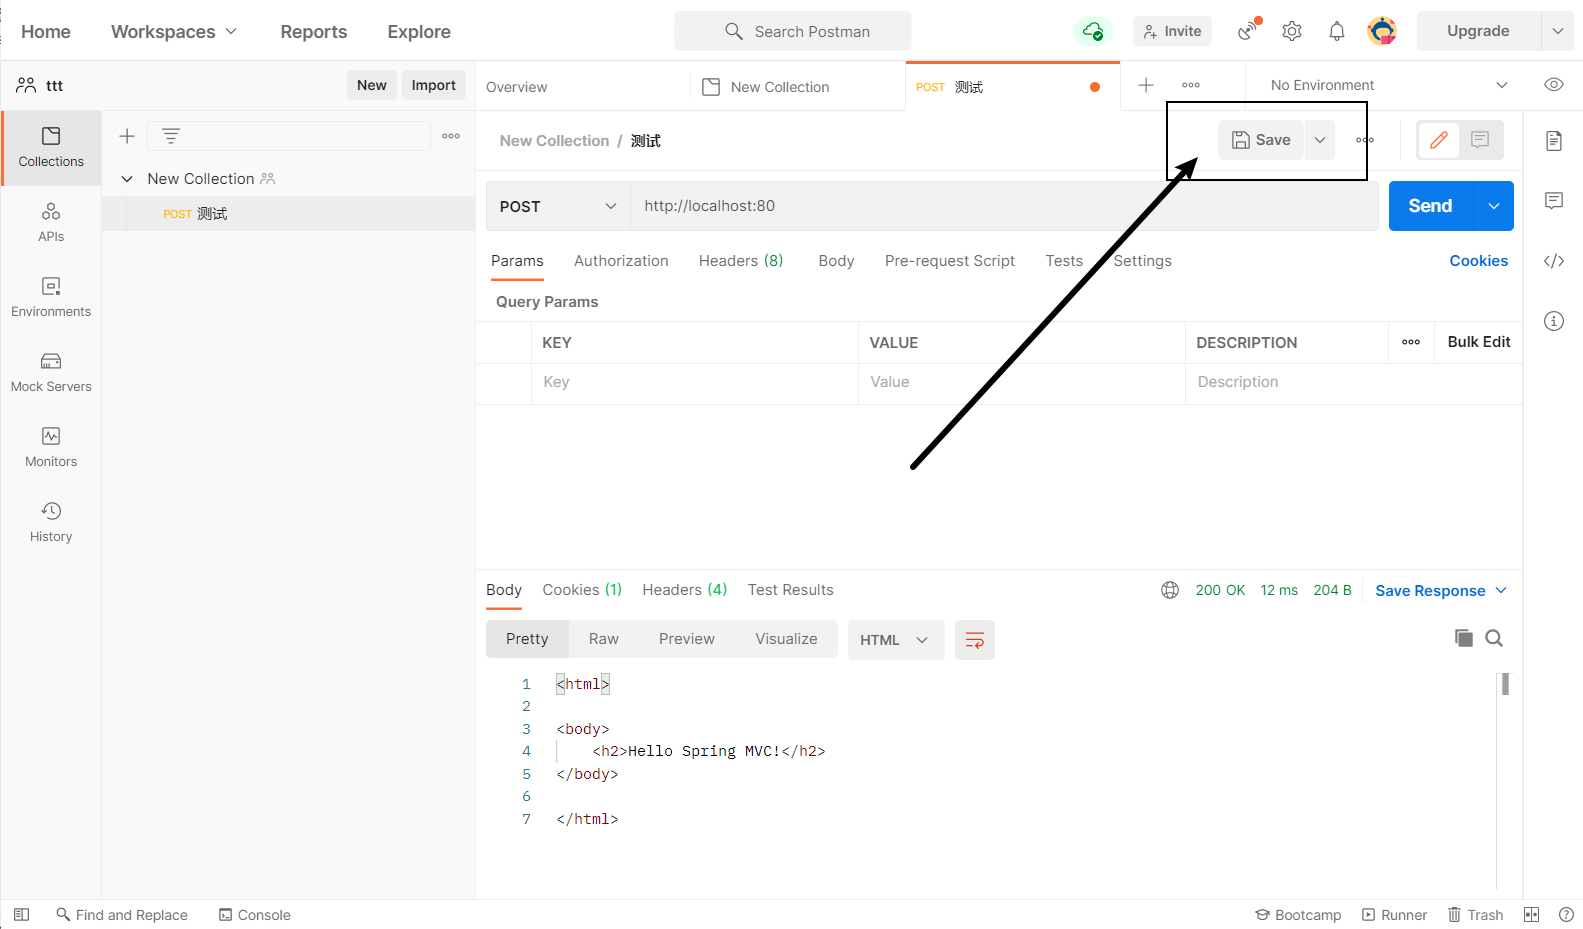Switch to edit (pencil) mode
This screenshot has height=929, width=1583.
(x=1439, y=140)
